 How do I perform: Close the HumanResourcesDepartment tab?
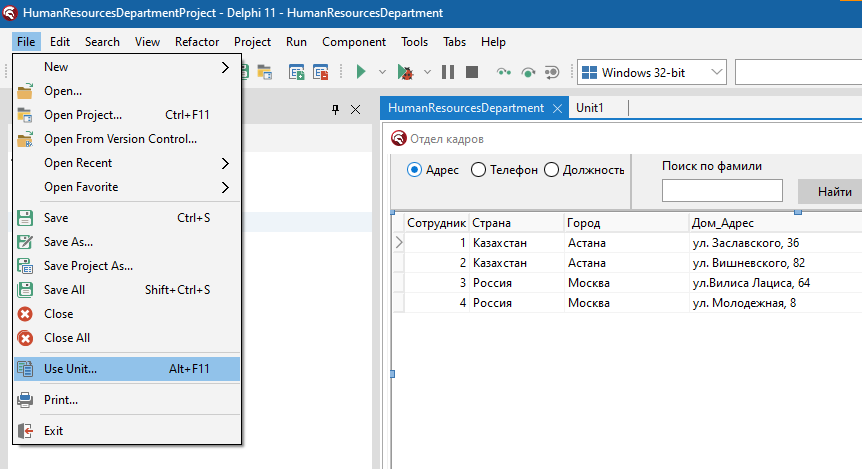[557, 108]
